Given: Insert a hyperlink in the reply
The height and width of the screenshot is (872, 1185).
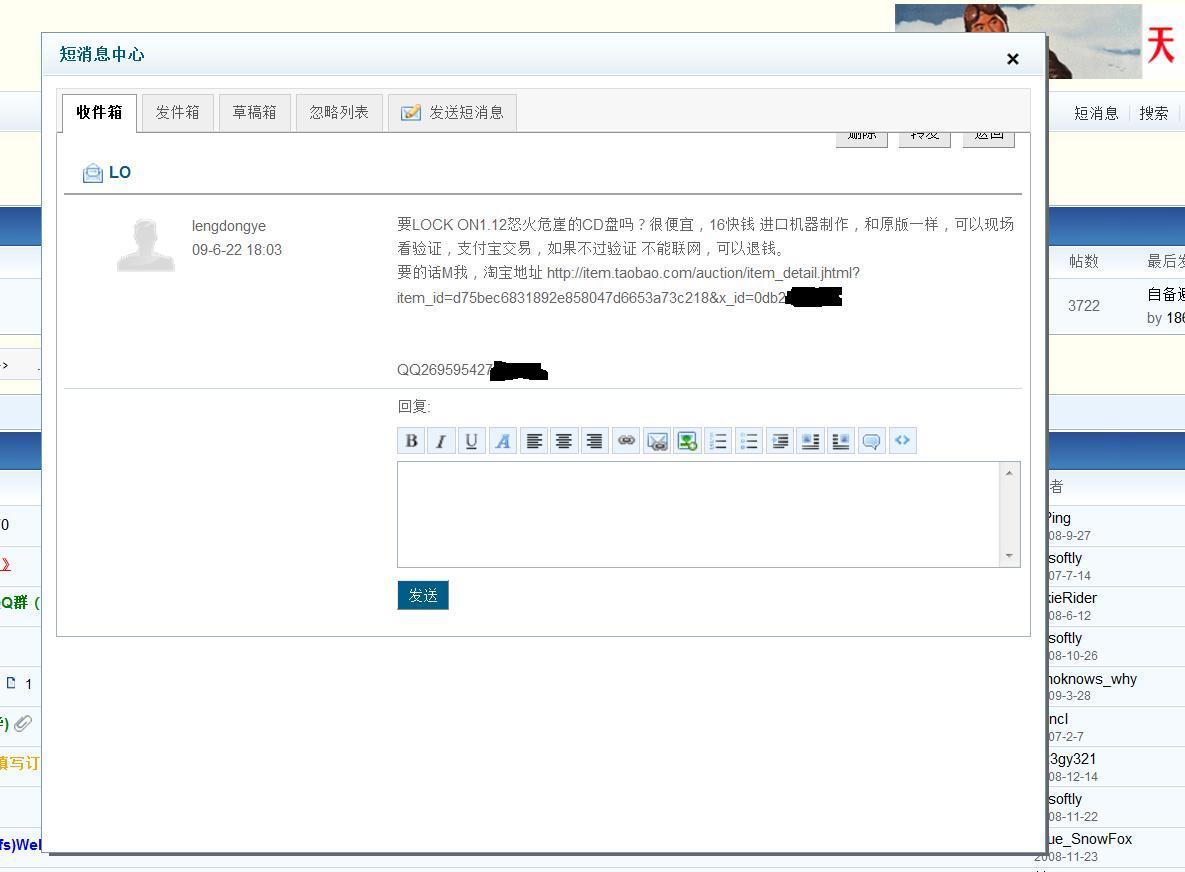Looking at the screenshot, I should [626, 441].
